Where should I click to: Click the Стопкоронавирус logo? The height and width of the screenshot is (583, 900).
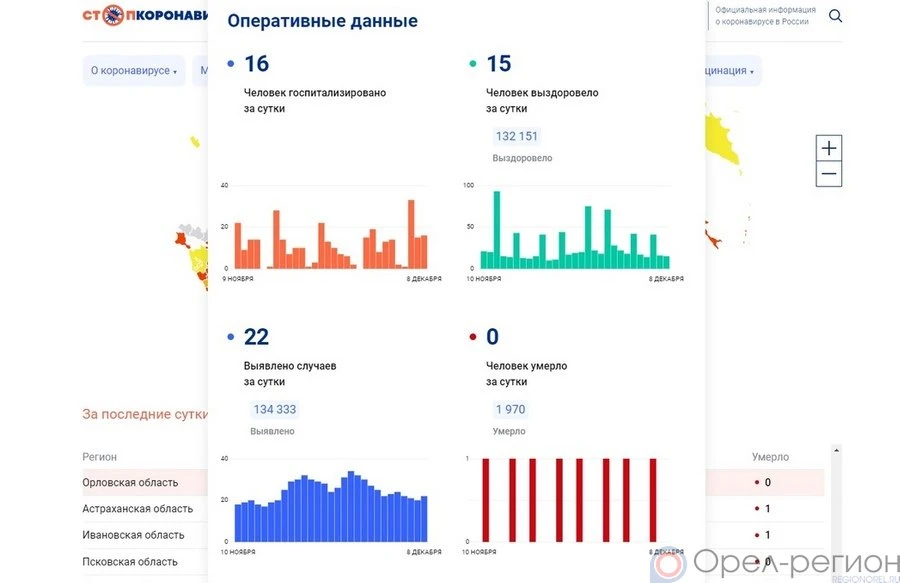143,16
